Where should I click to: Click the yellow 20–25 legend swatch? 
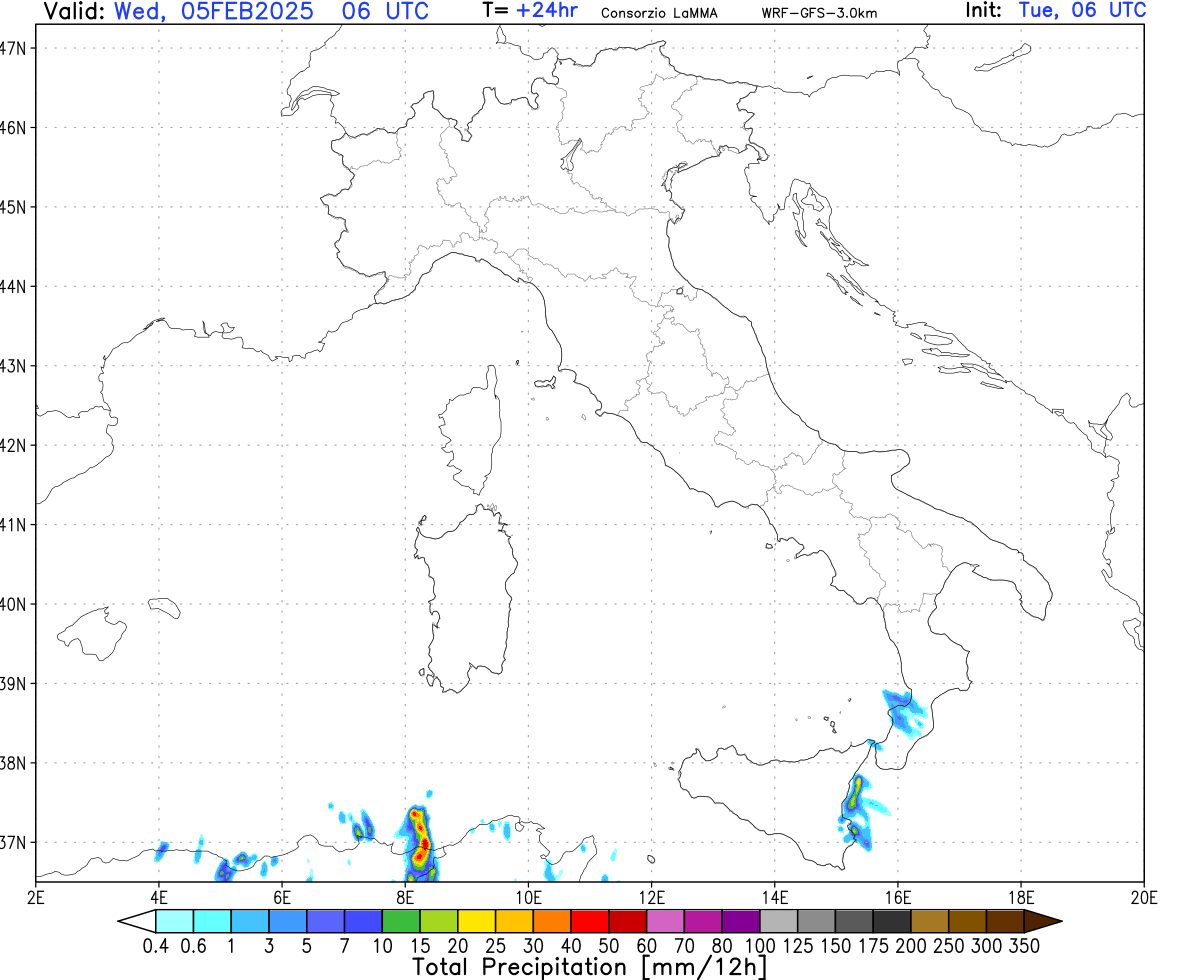[x=476, y=921]
